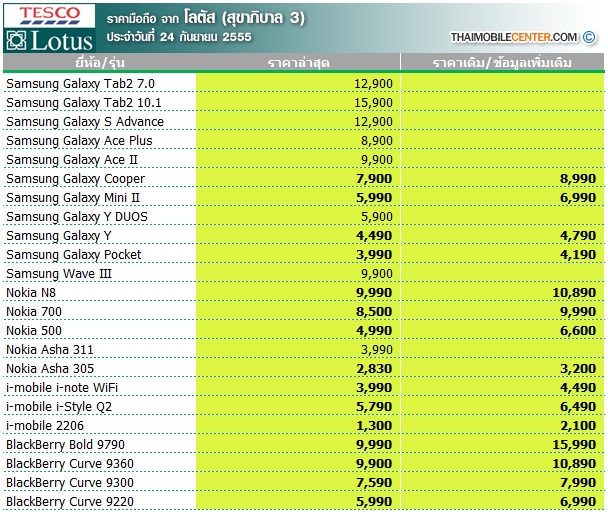This screenshot has width=608, height=516.
Task: Select Samsung Wave III
Action: 59,274
